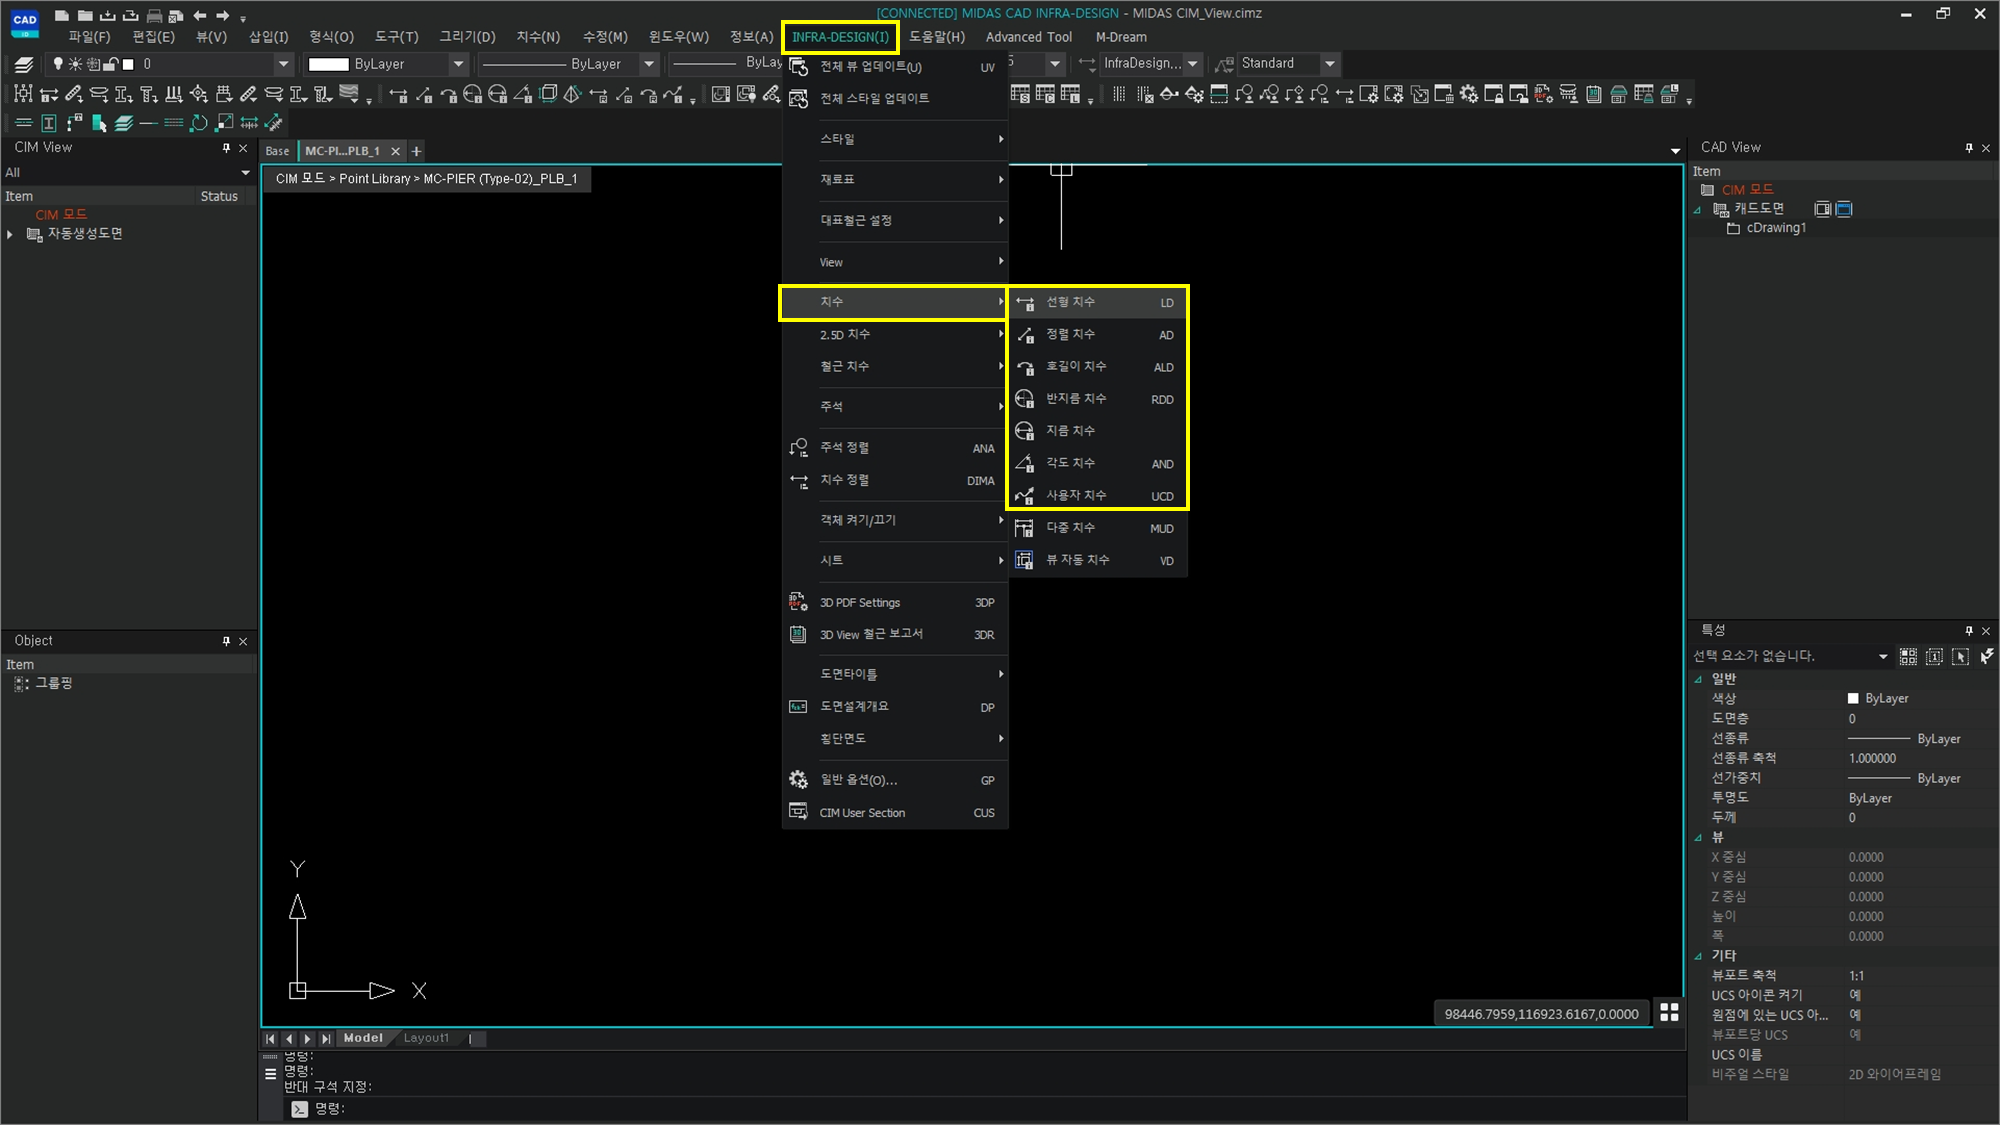Open the layer list dropdown arrow

(284, 64)
